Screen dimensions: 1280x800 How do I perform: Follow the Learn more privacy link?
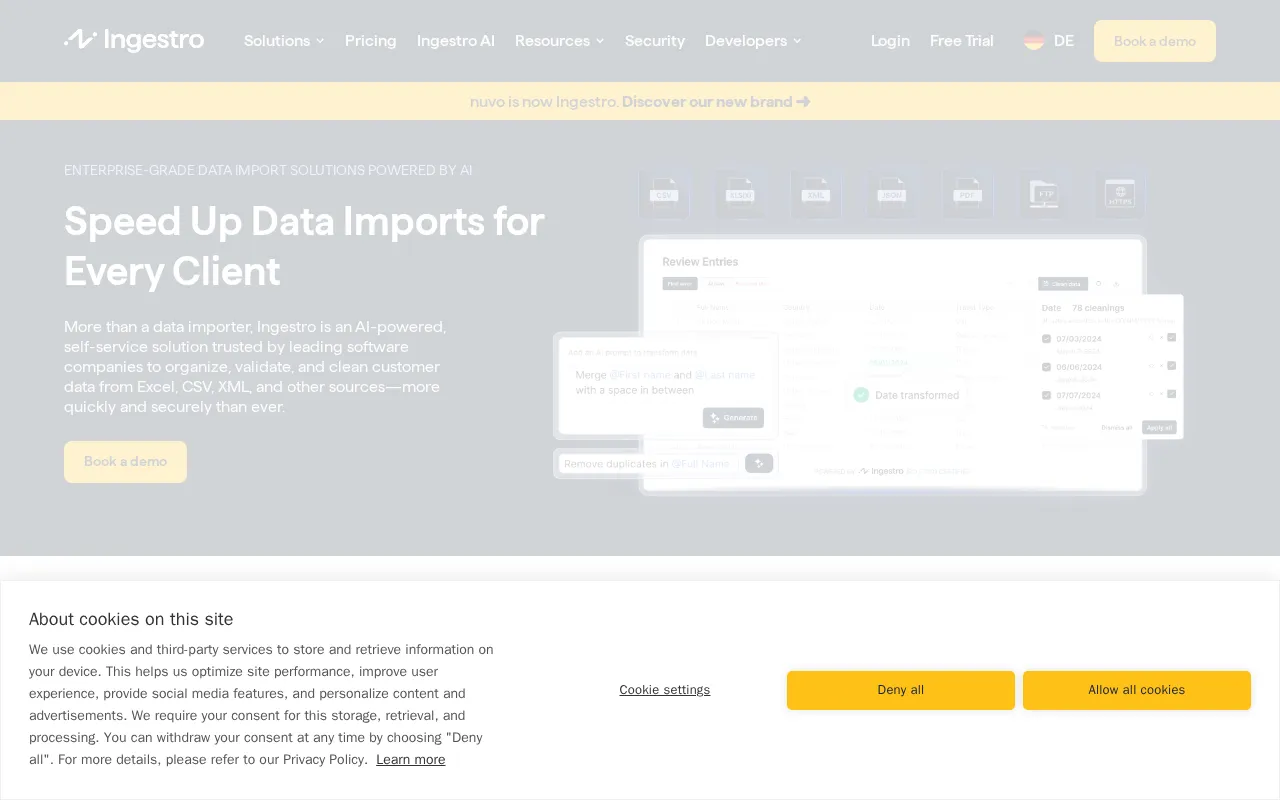[x=411, y=760]
